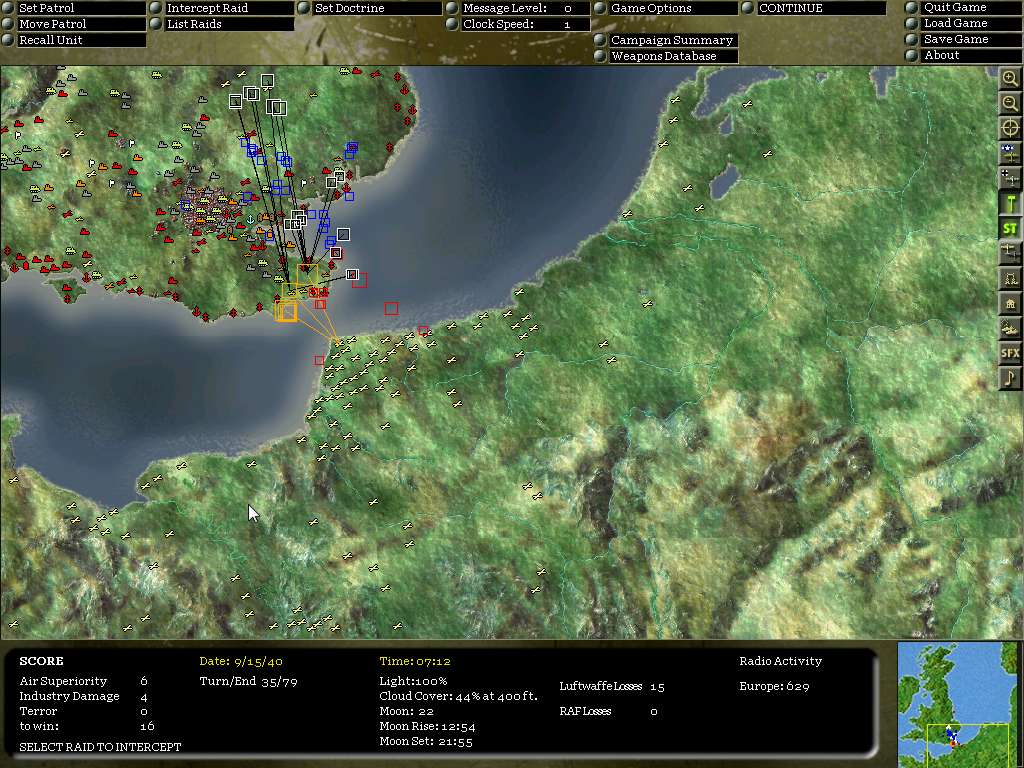Click Industry Damage score line
1024x768 pixels.
(x=84, y=696)
